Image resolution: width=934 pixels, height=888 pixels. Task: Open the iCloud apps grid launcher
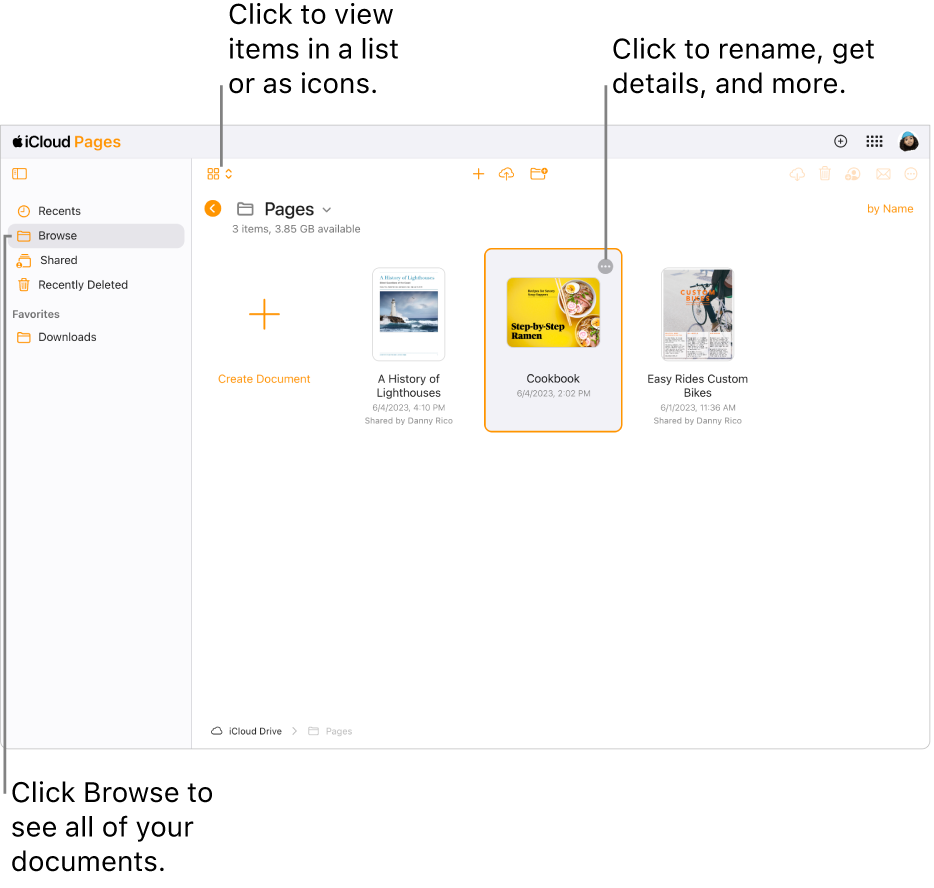[x=874, y=141]
